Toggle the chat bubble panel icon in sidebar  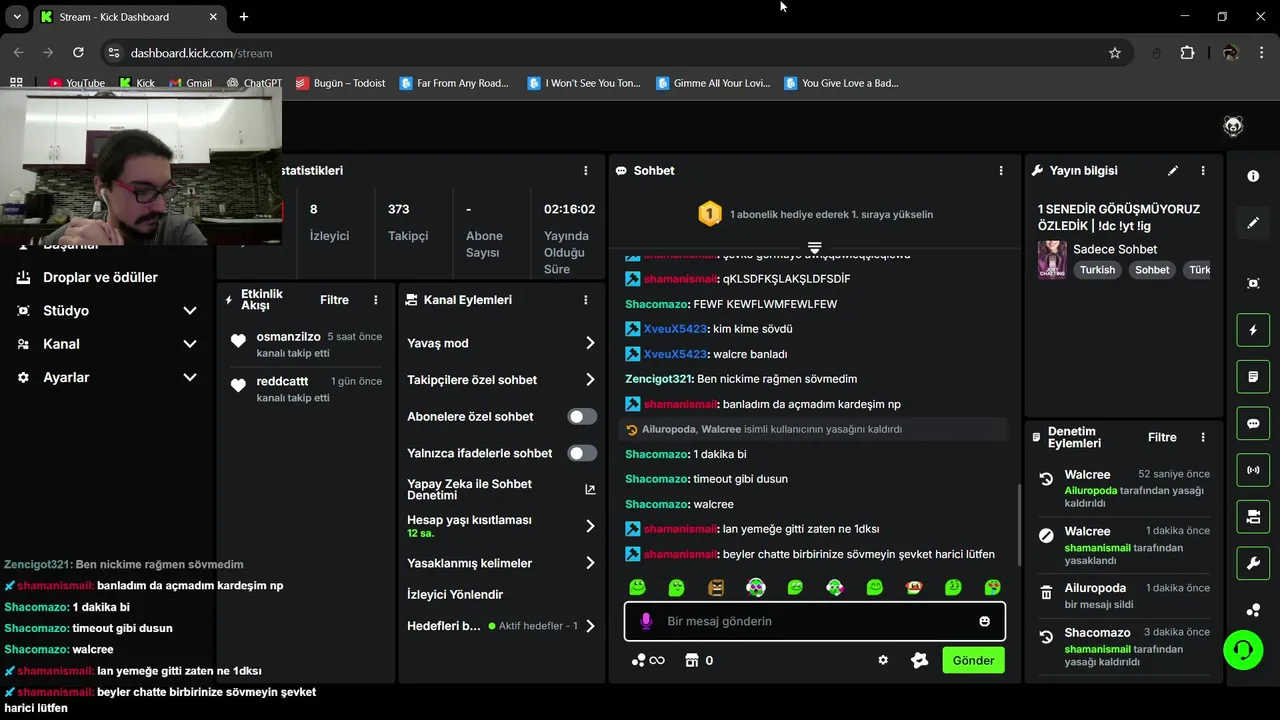(x=1253, y=424)
